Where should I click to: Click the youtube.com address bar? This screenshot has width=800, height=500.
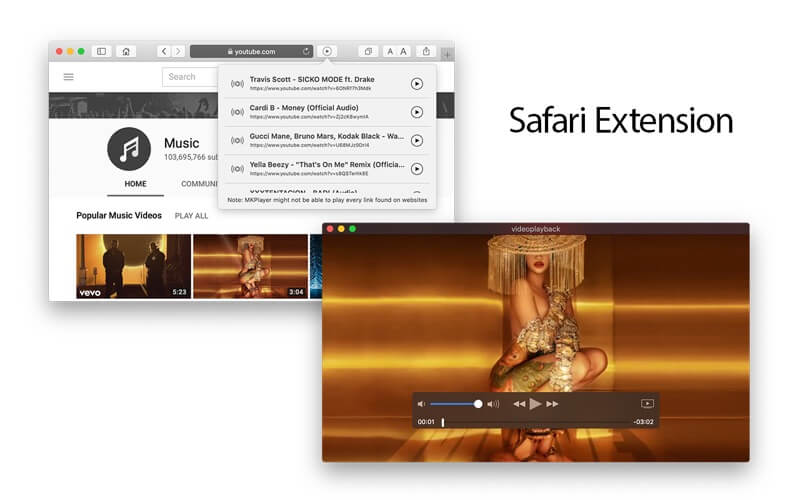pyautogui.click(x=251, y=52)
